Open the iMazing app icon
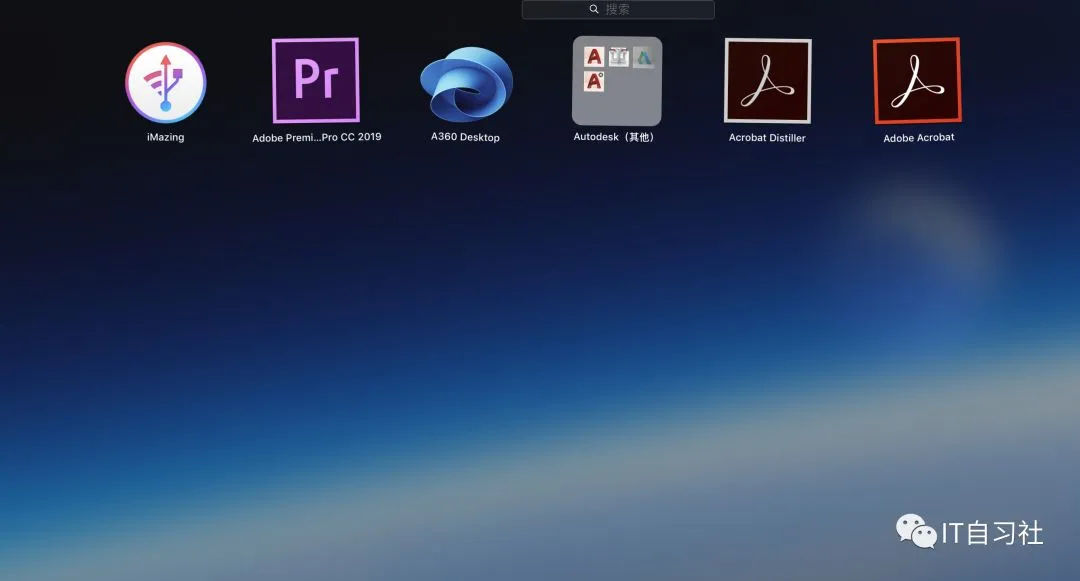The image size is (1080, 581). point(165,83)
